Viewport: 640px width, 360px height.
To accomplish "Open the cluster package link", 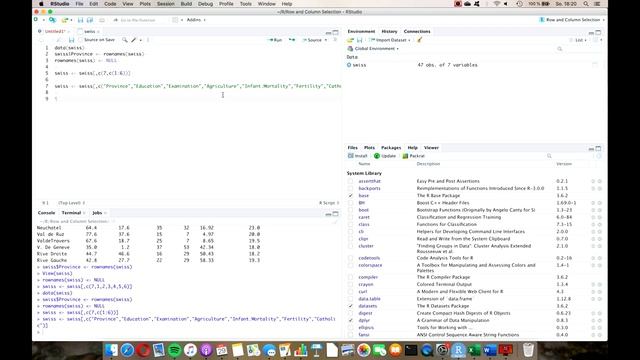I will [366, 246].
